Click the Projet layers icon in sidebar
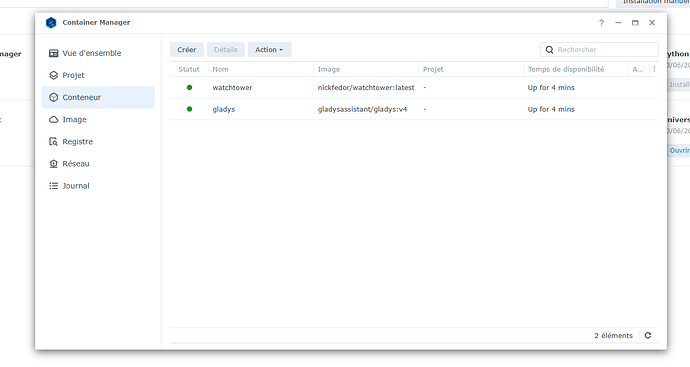The width and height of the screenshot is (690, 367). [x=54, y=75]
